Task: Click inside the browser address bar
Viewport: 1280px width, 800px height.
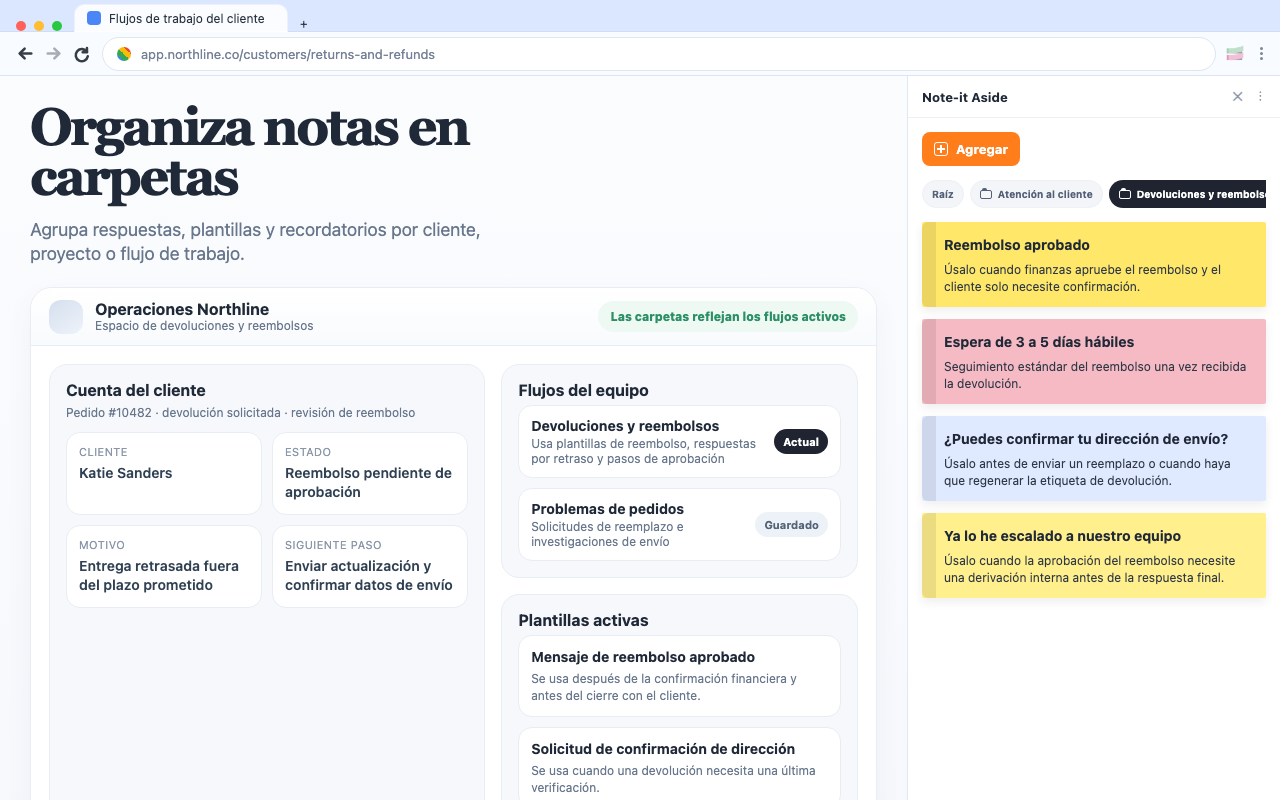Action: [600, 54]
